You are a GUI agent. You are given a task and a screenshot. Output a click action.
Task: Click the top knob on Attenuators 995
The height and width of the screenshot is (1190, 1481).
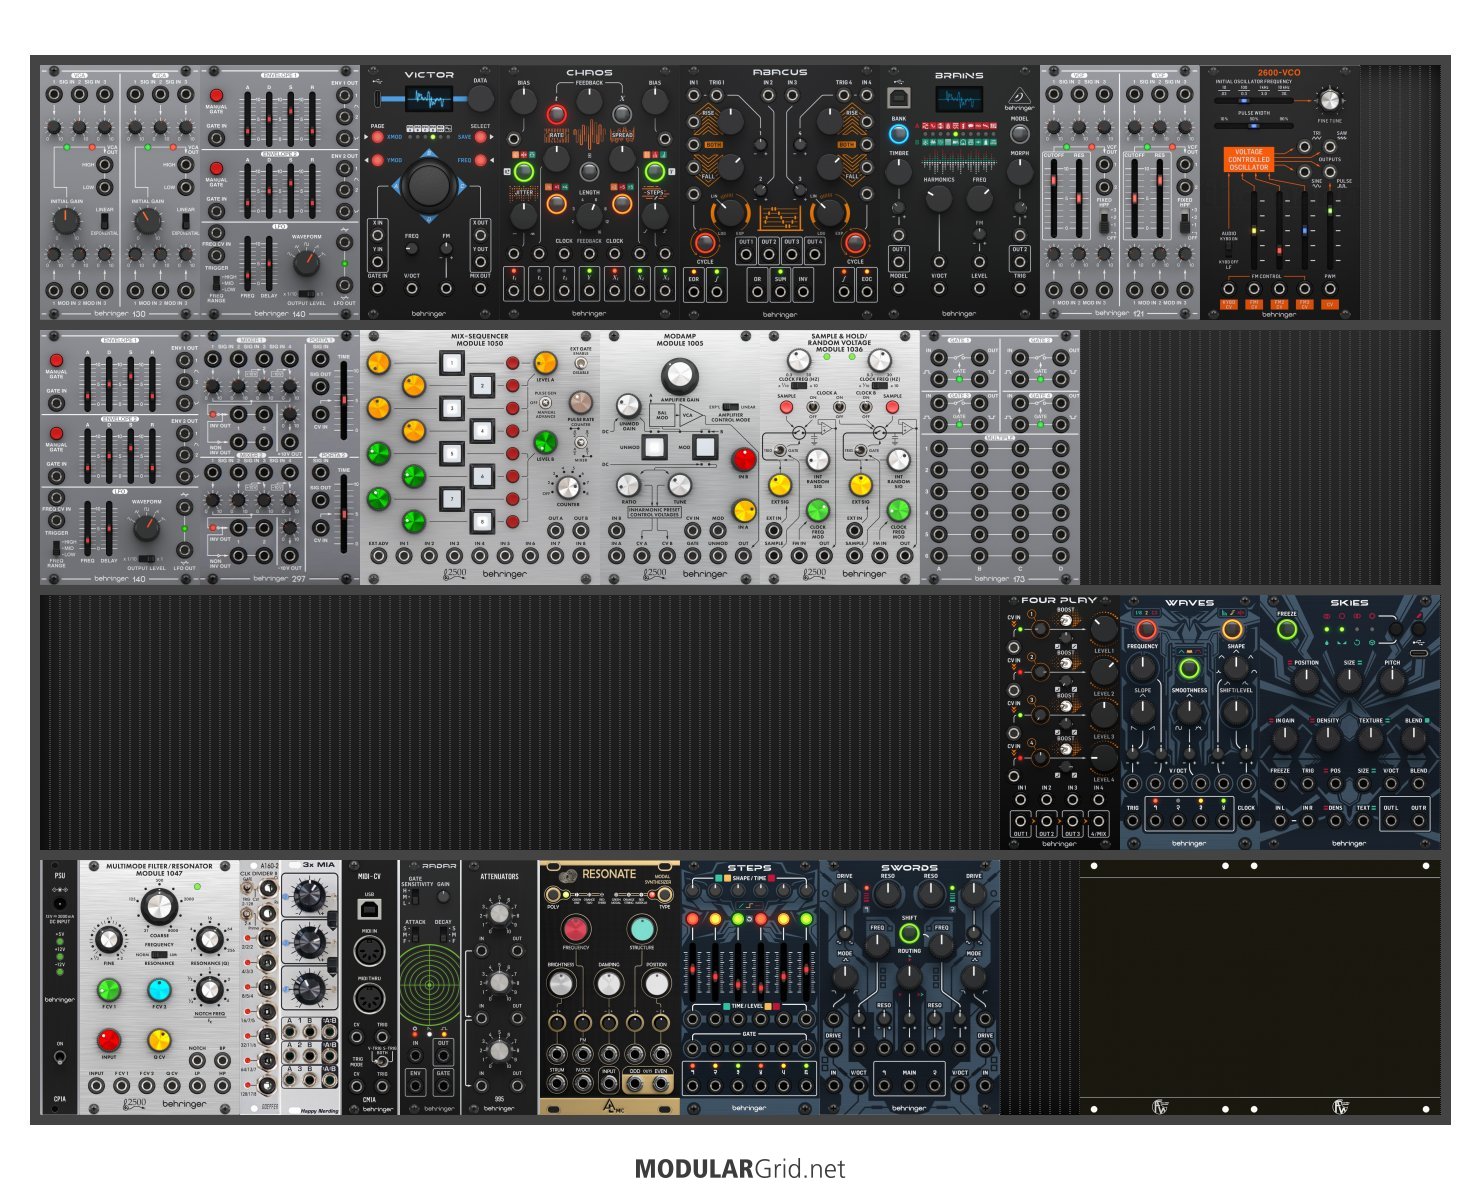pos(499,912)
